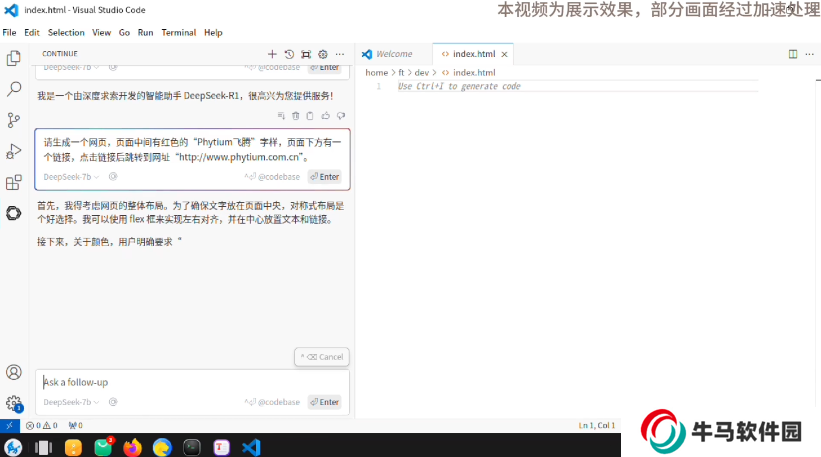This screenshot has width=821, height=457.
Task: Click the thumbs down on DeepSeek response
Action: (x=341, y=116)
